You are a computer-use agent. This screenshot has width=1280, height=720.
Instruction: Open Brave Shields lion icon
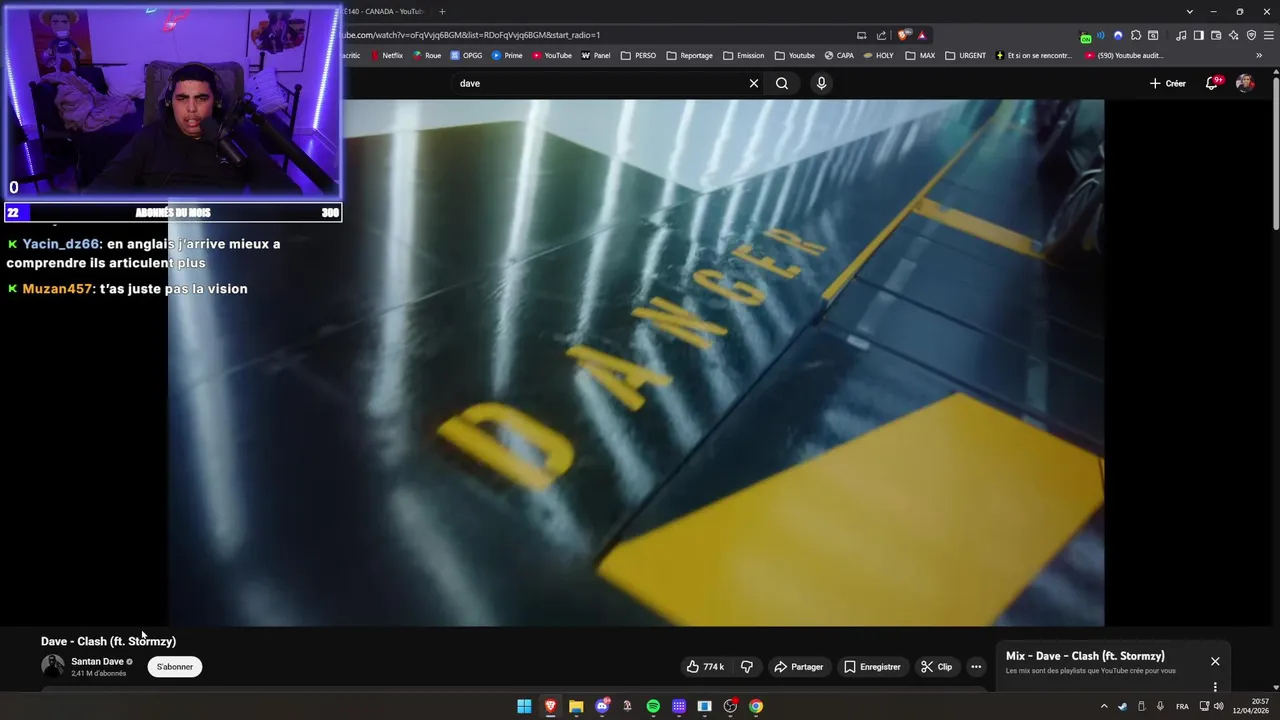coord(904,35)
